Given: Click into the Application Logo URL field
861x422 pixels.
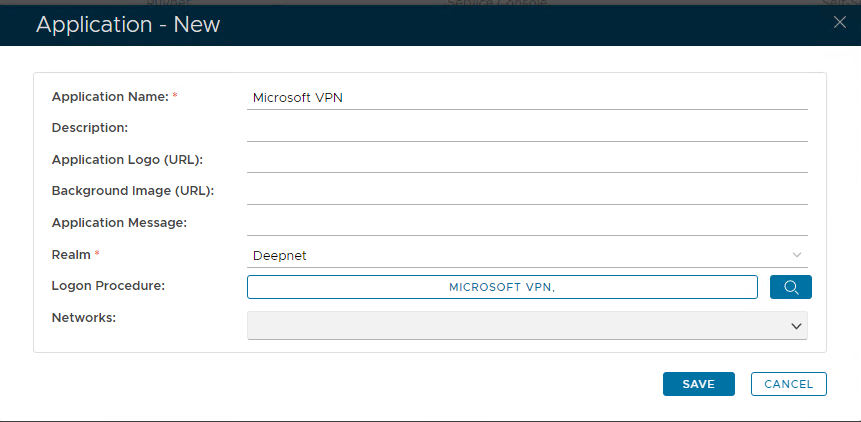Looking at the screenshot, I should 526,160.
